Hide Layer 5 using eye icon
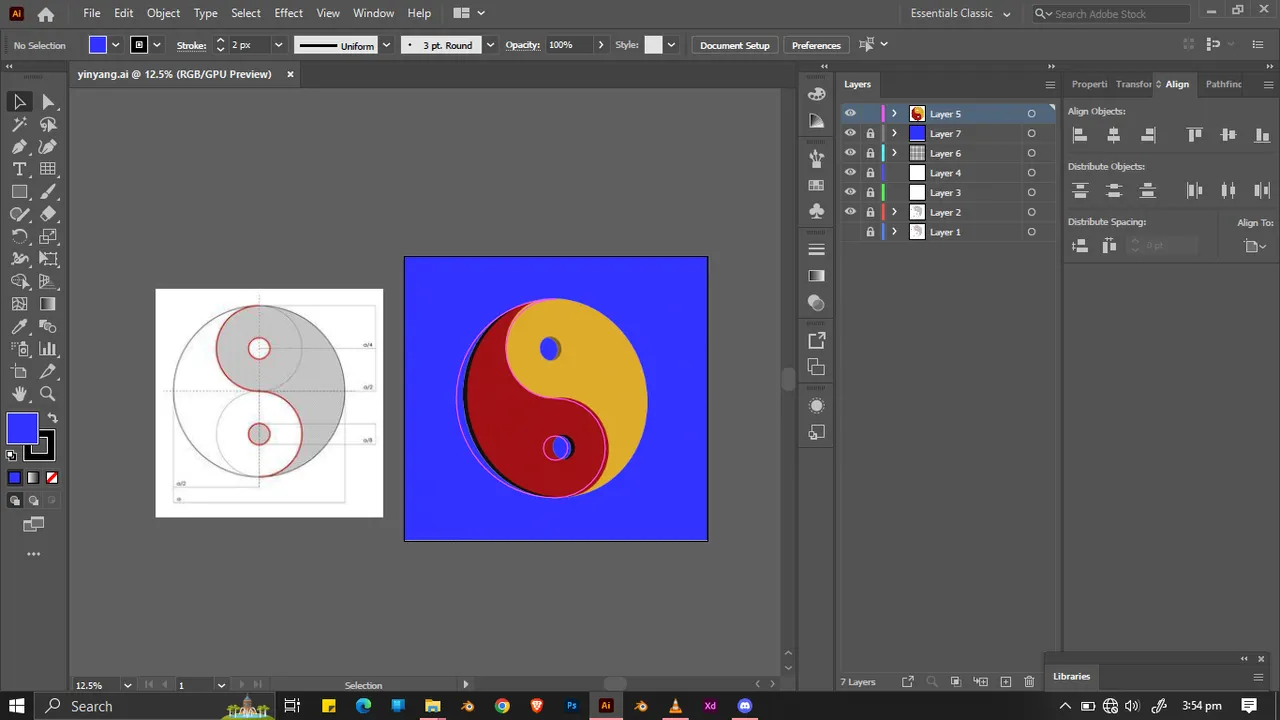Image resolution: width=1280 pixels, height=720 pixels. pos(850,114)
